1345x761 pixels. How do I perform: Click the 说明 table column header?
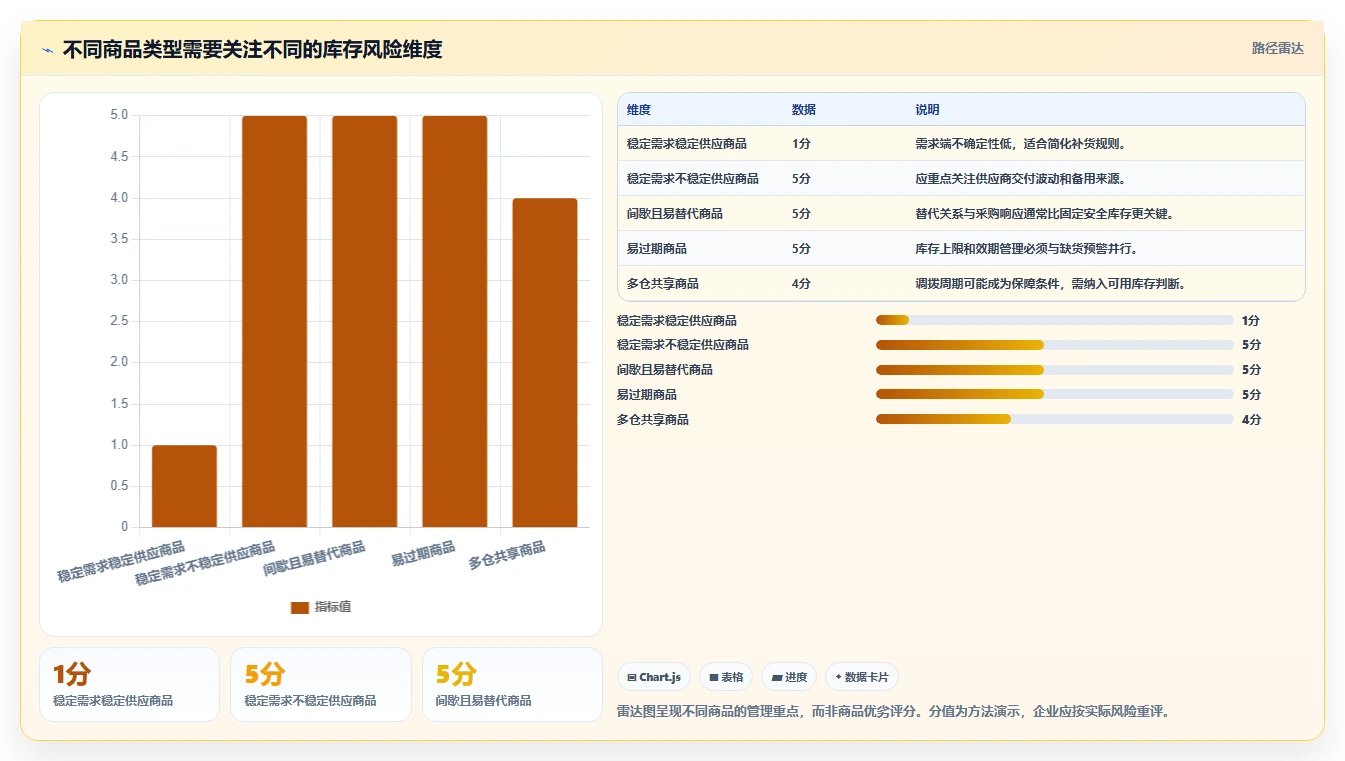(x=927, y=110)
